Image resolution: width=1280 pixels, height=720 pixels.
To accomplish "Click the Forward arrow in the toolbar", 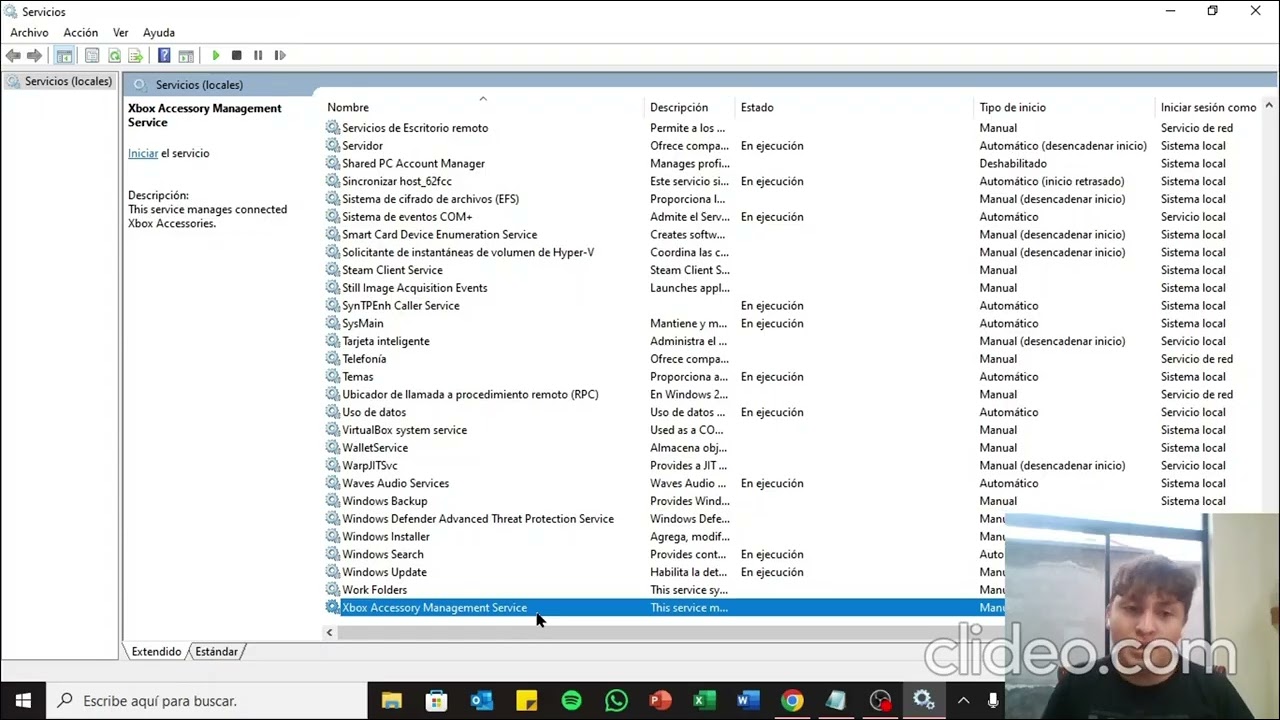I will (35, 56).
